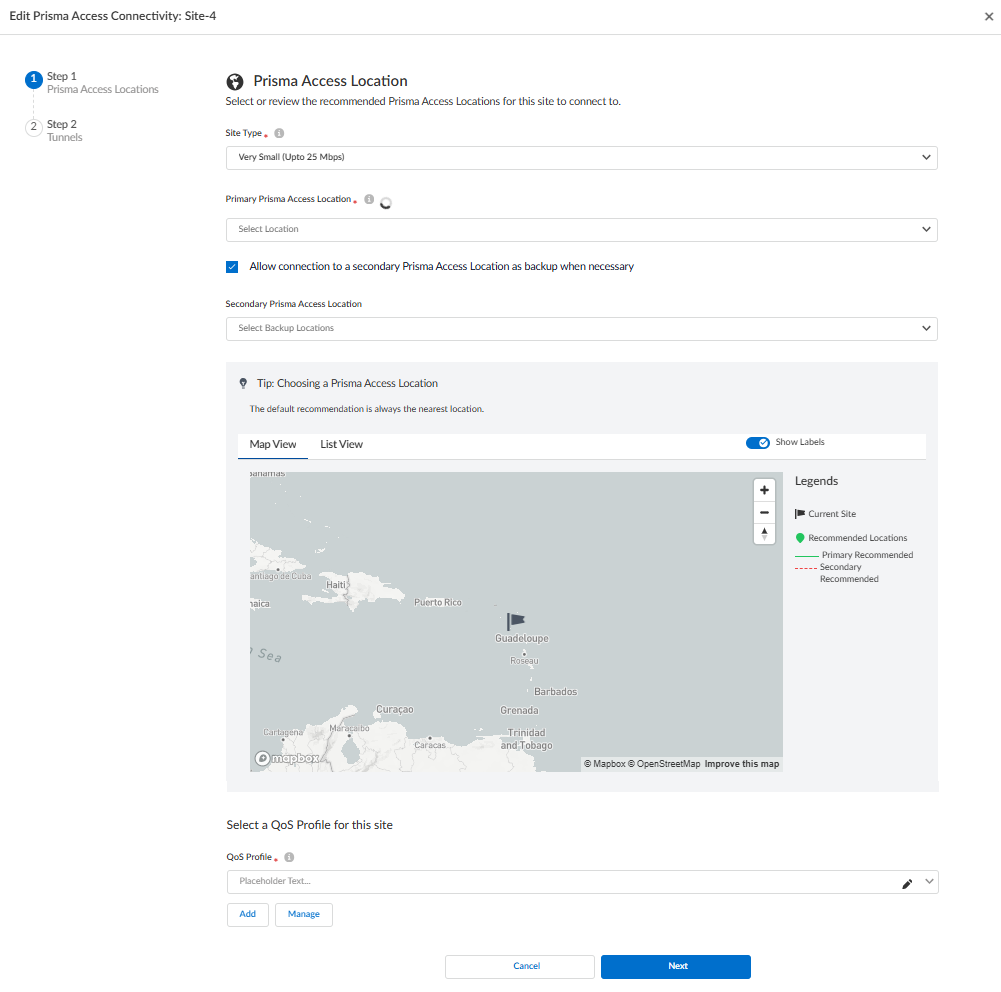Image resolution: width=1001 pixels, height=992 pixels.
Task: Reset map bearing with compass button
Action: [764, 534]
